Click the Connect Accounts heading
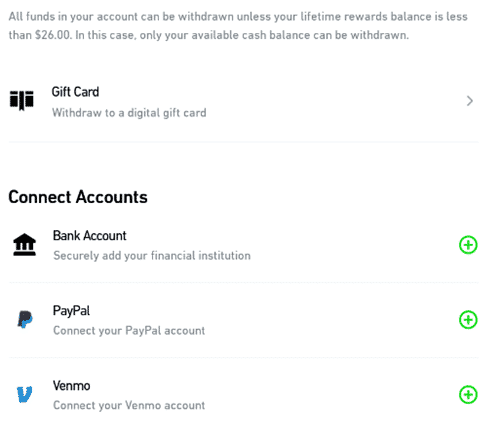Viewport: 500px width, 442px height. [x=78, y=197]
